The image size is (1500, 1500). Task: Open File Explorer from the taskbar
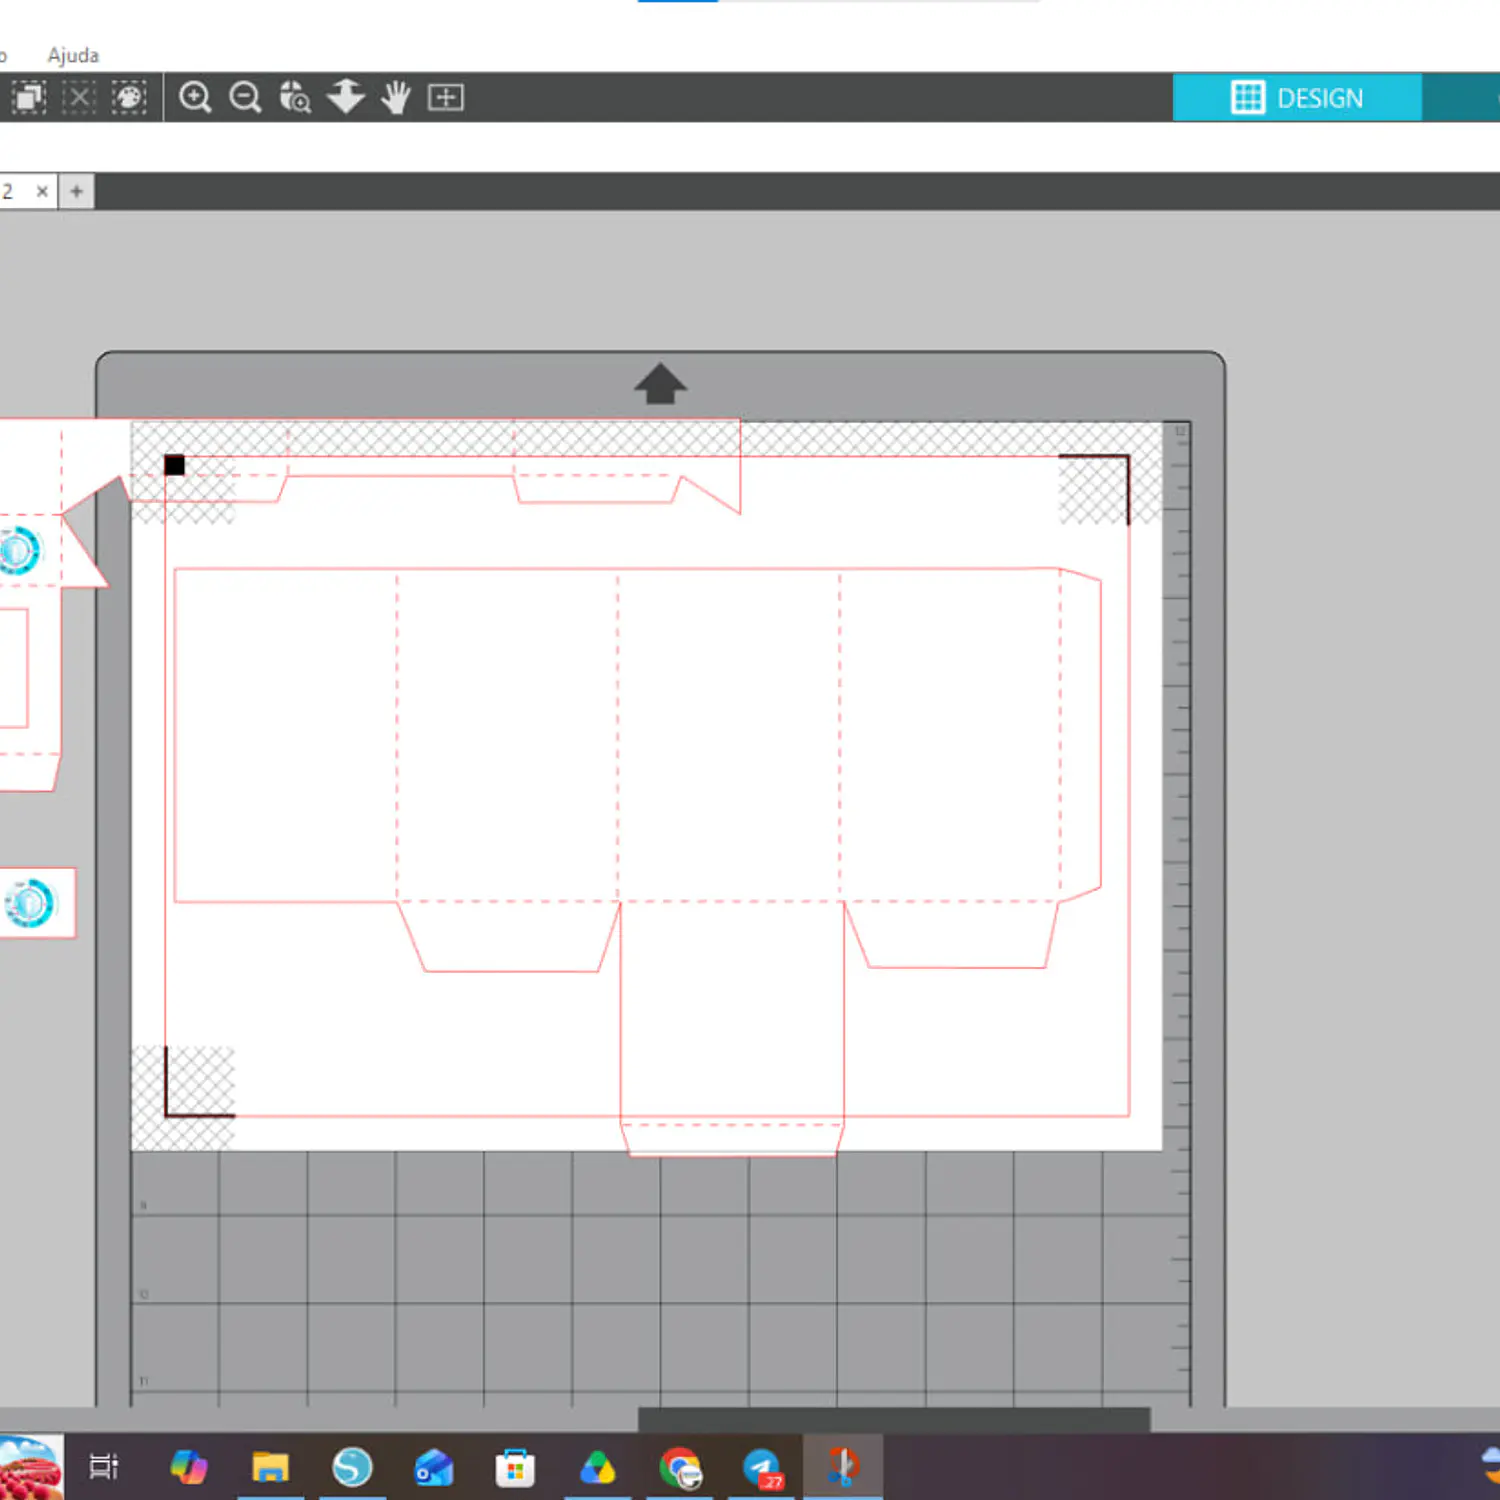coord(270,1467)
